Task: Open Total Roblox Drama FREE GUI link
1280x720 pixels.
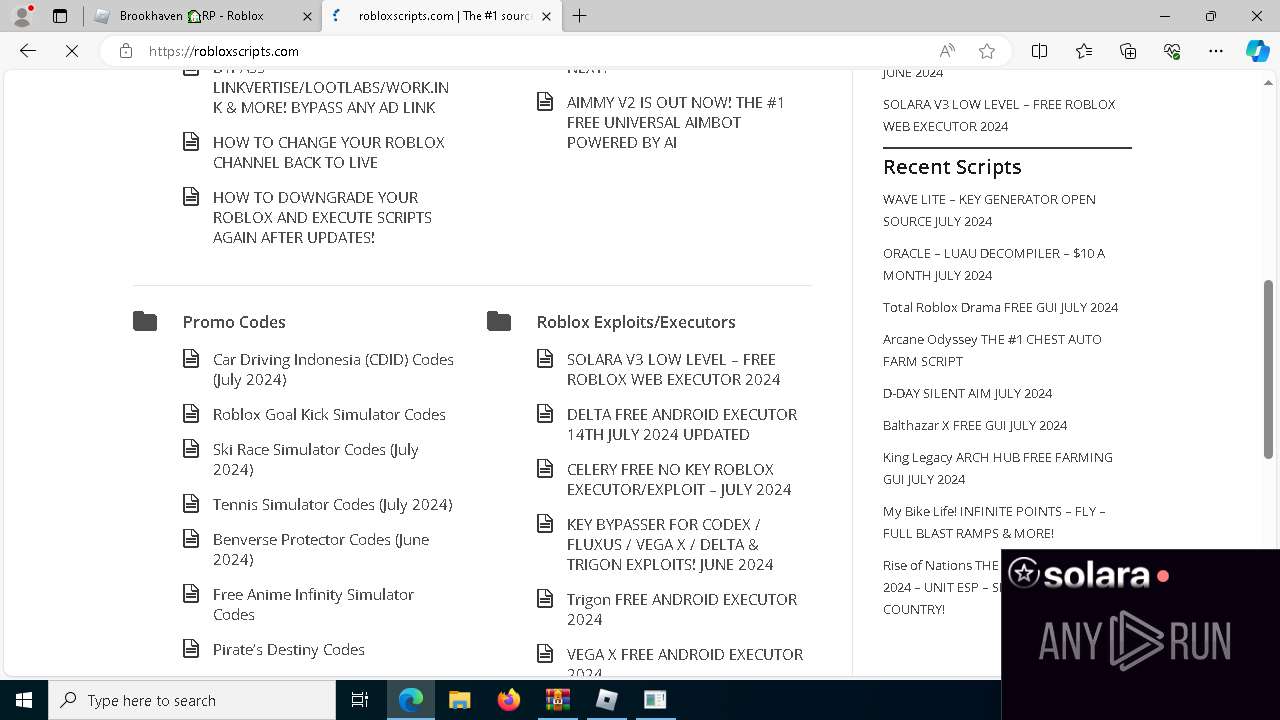Action: point(1000,307)
